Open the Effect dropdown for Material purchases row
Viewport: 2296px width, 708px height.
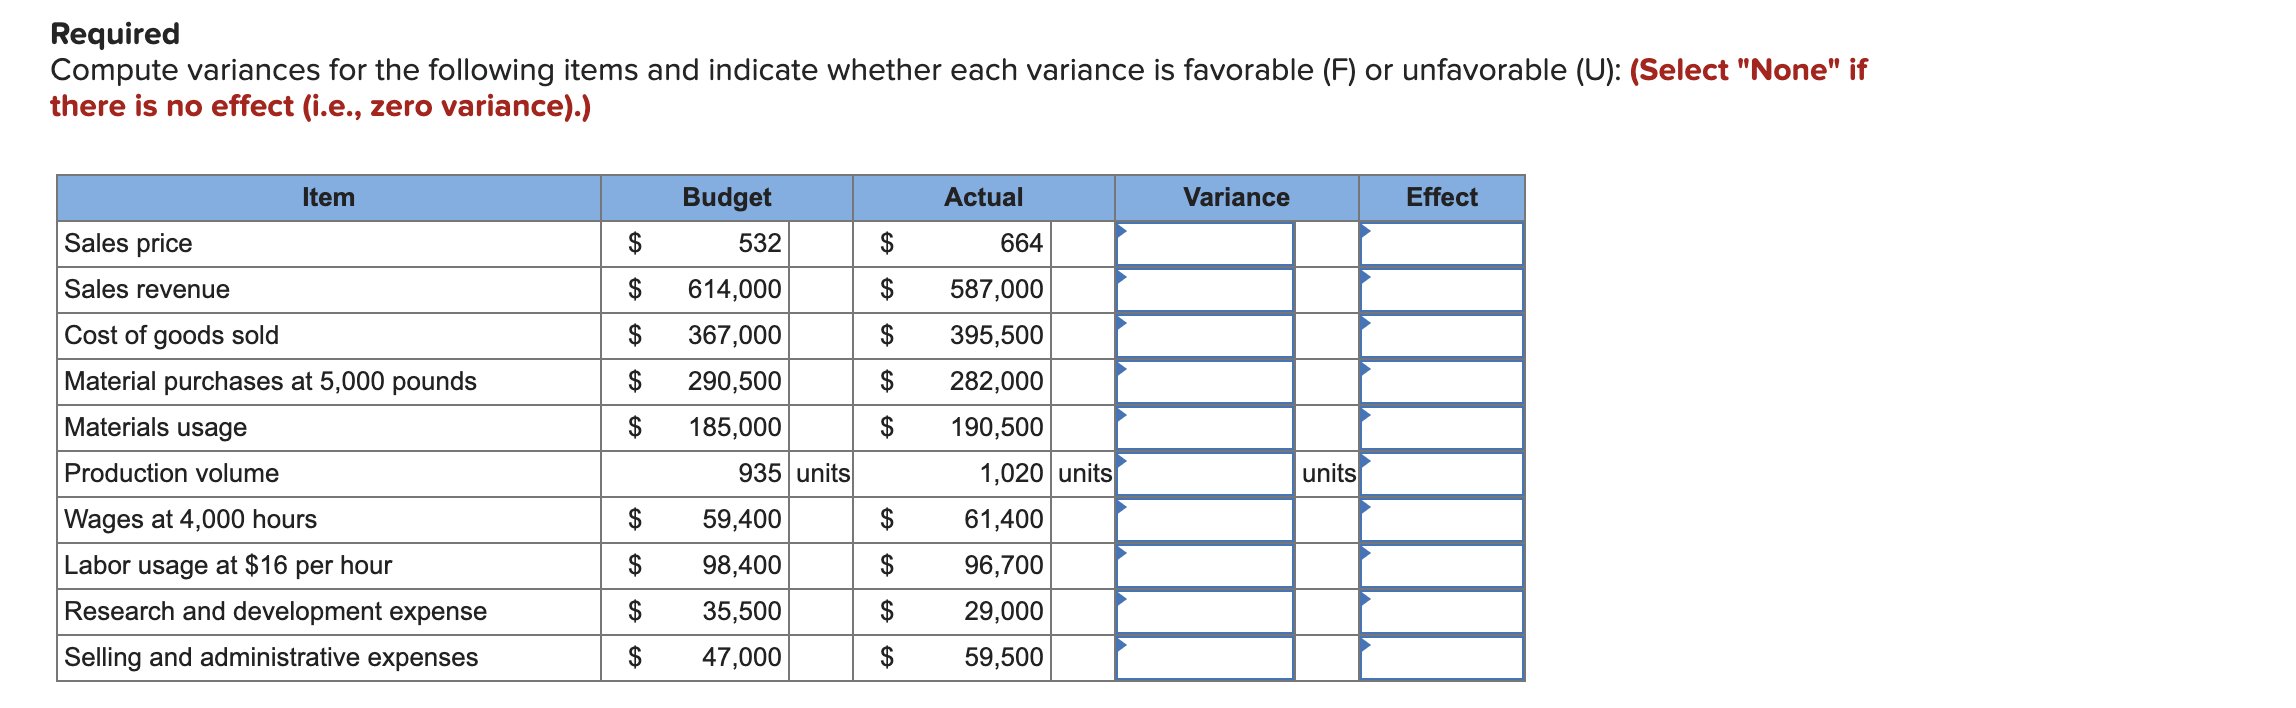click(1440, 381)
